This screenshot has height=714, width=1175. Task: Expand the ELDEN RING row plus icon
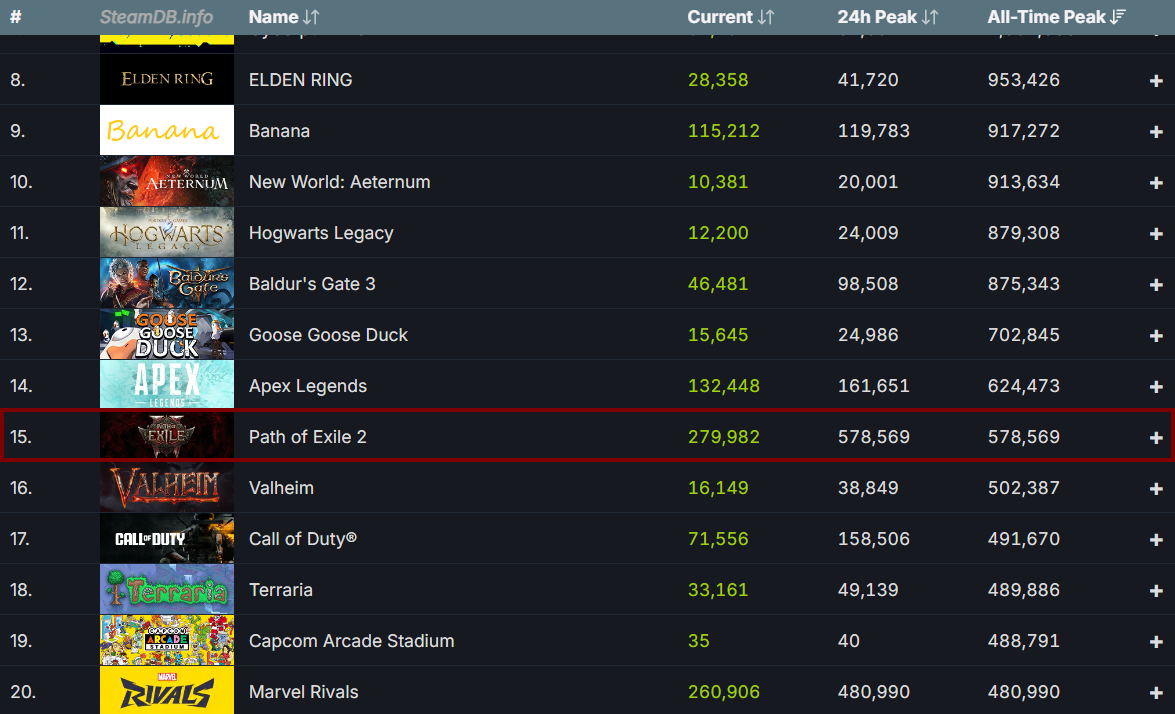coord(1156,80)
